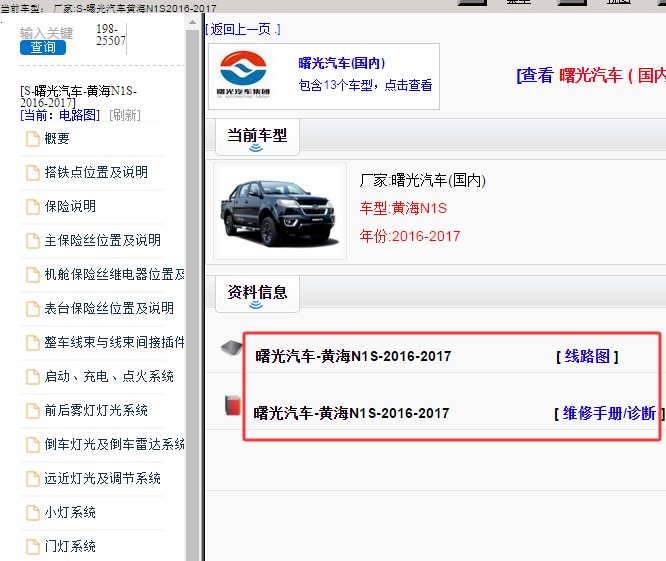Click the gray icon beside 线路图 row
The width and height of the screenshot is (666, 561).
click(x=231, y=348)
